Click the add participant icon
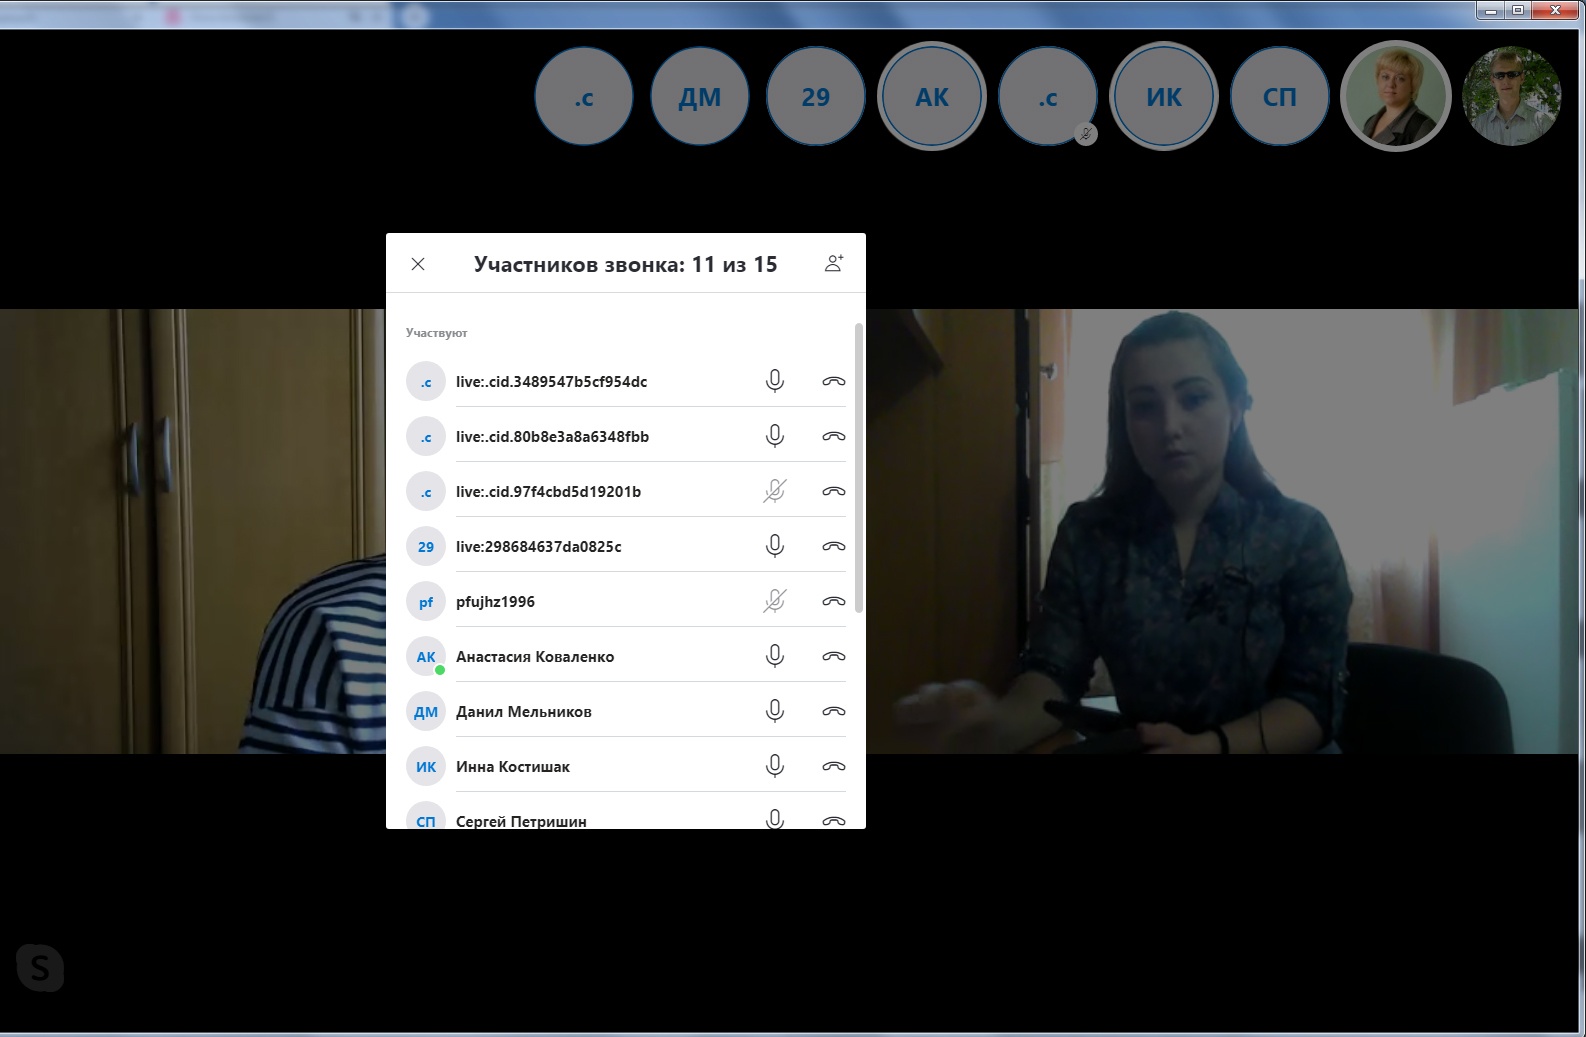This screenshot has height=1037, width=1586. pos(833,264)
